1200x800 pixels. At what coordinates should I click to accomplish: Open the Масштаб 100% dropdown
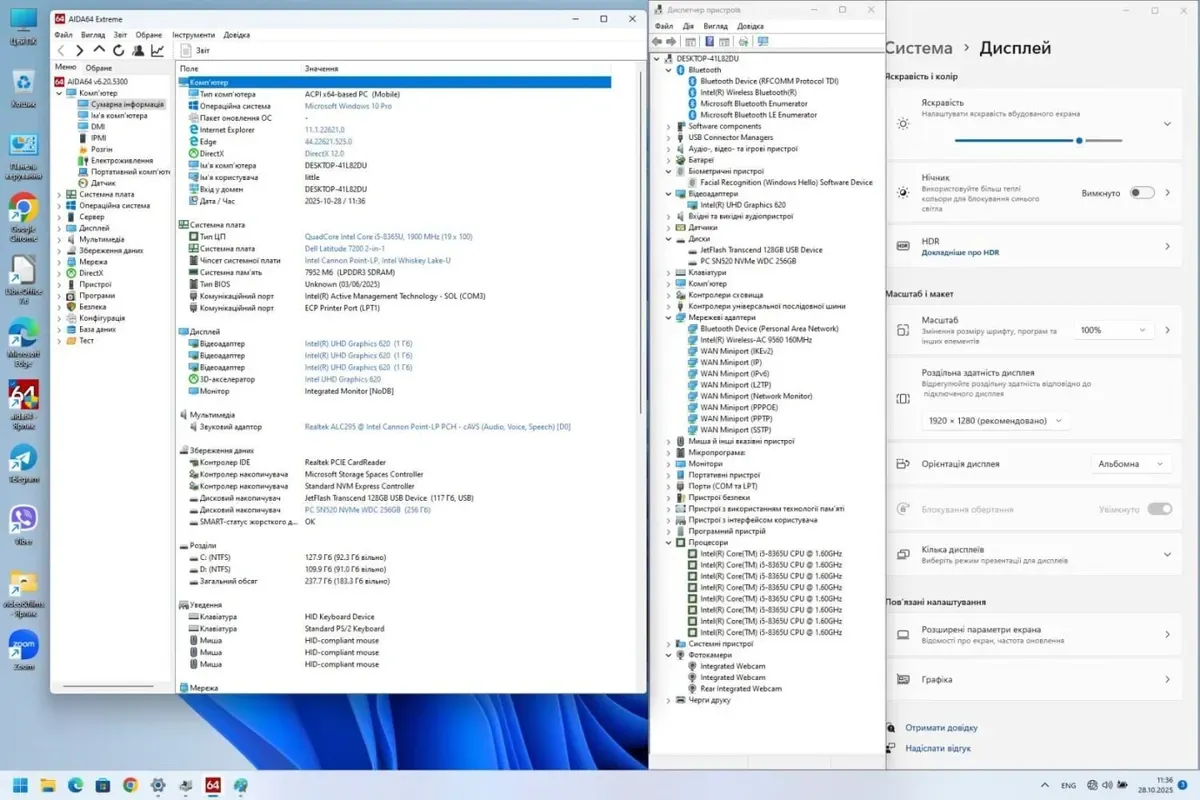[1113, 330]
